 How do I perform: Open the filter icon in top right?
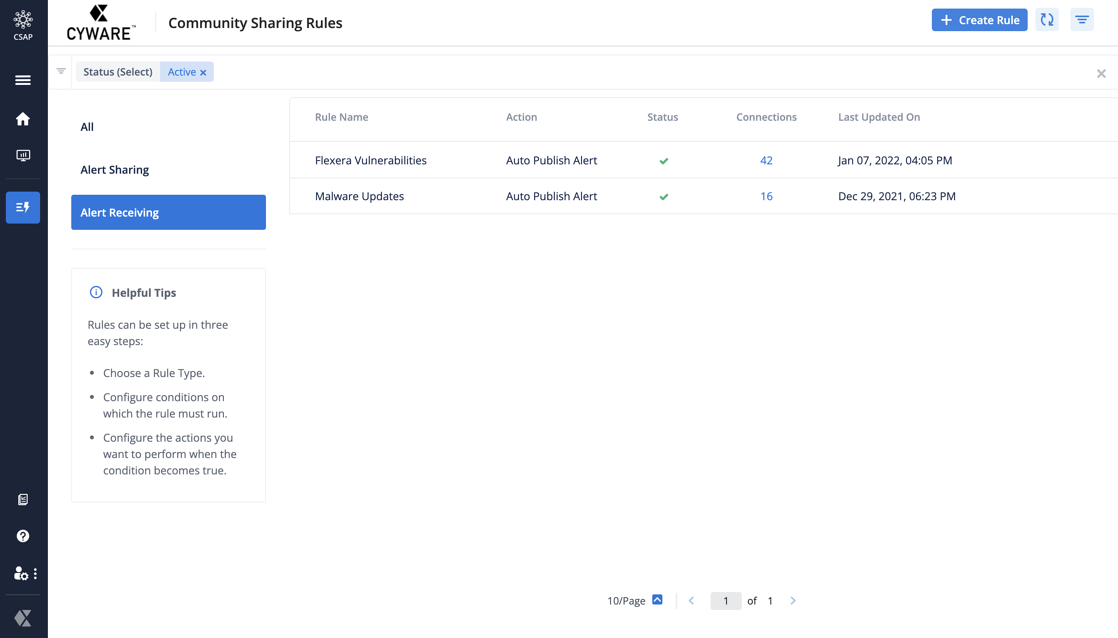tap(1082, 20)
